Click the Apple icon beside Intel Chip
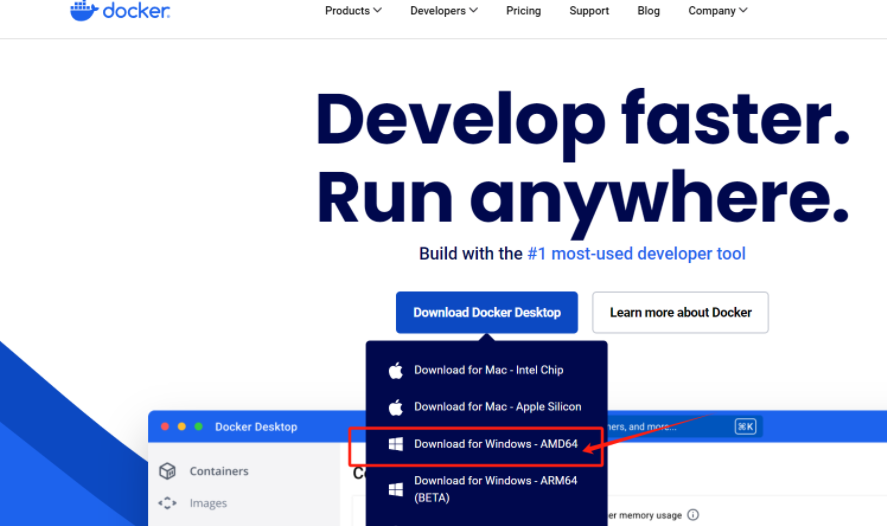This screenshot has width=887, height=526. click(x=395, y=370)
